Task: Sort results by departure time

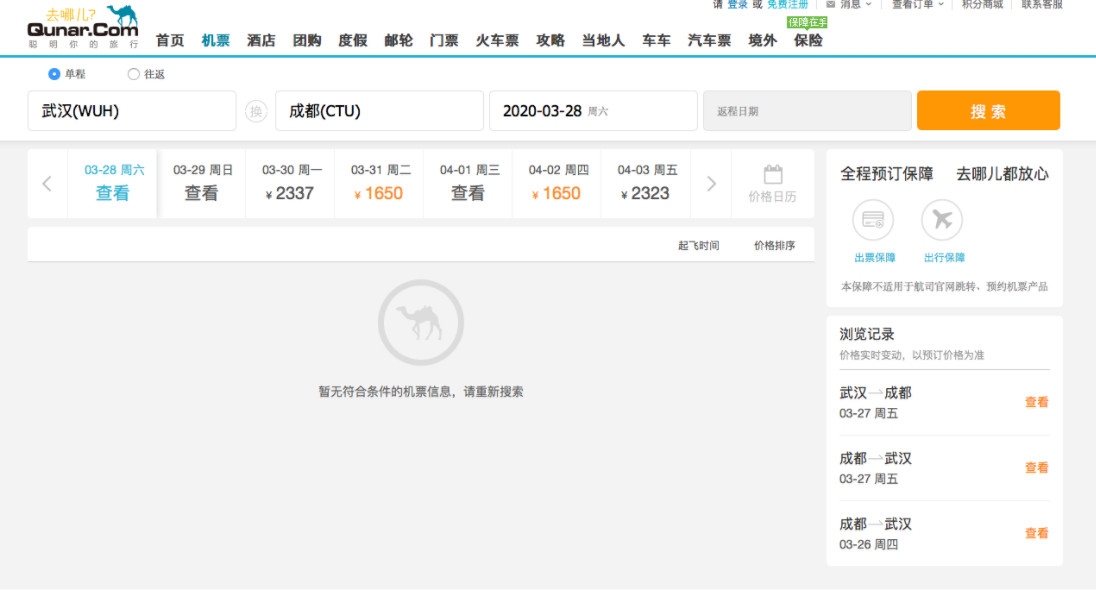Action: coord(698,245)
